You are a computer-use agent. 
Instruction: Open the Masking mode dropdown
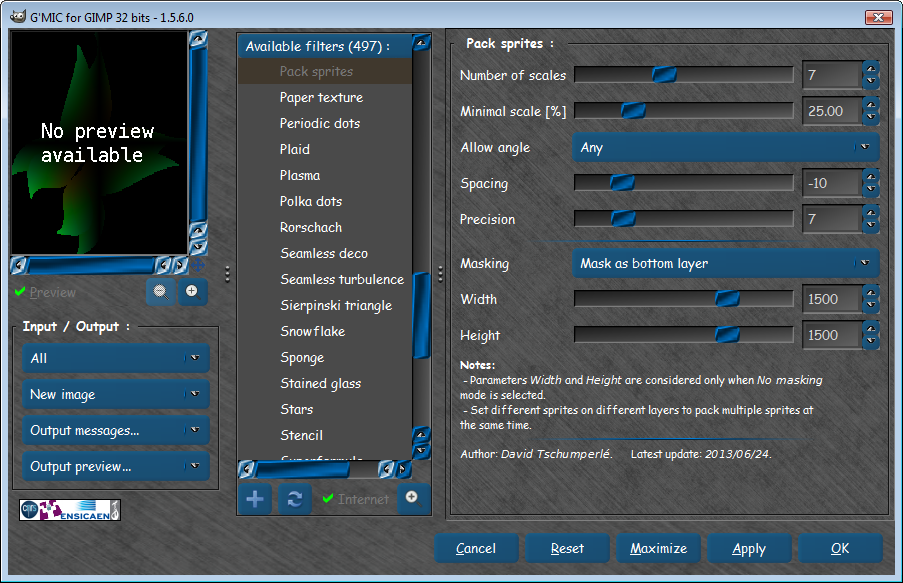tap(726, 263)
